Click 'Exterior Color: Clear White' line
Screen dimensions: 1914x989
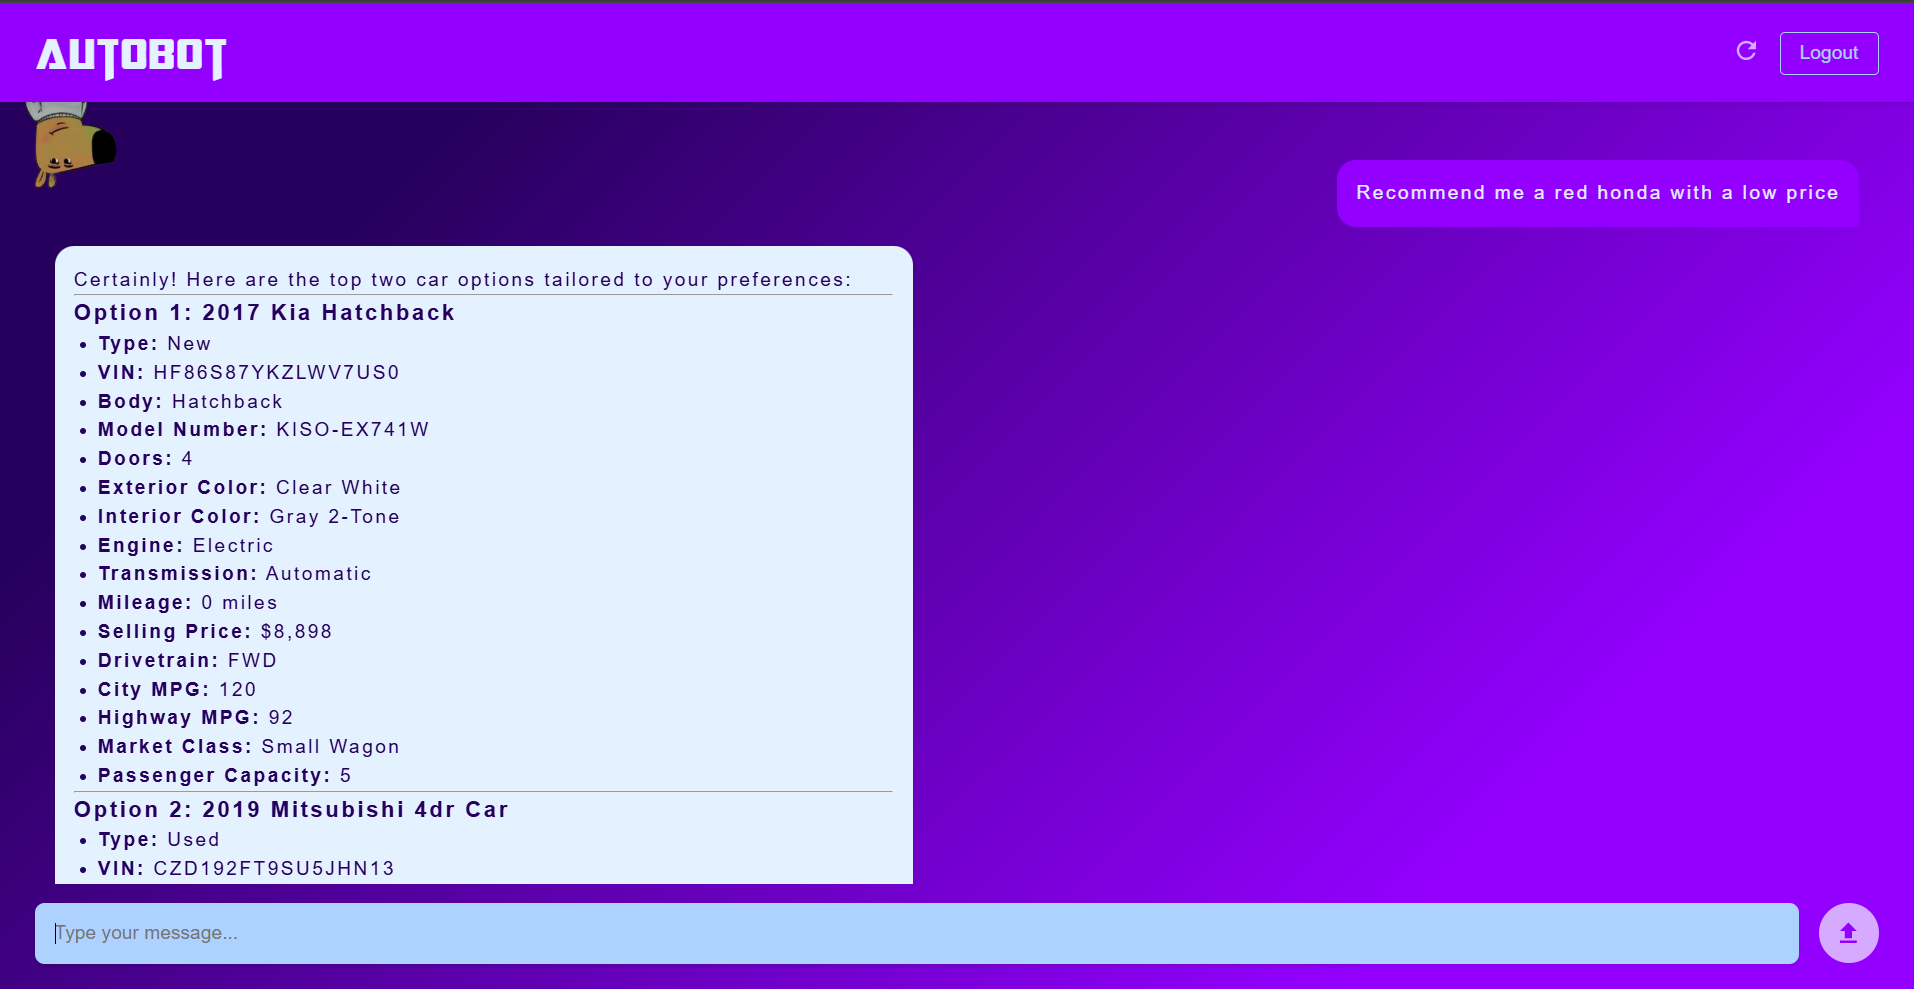tap(249, 488)
